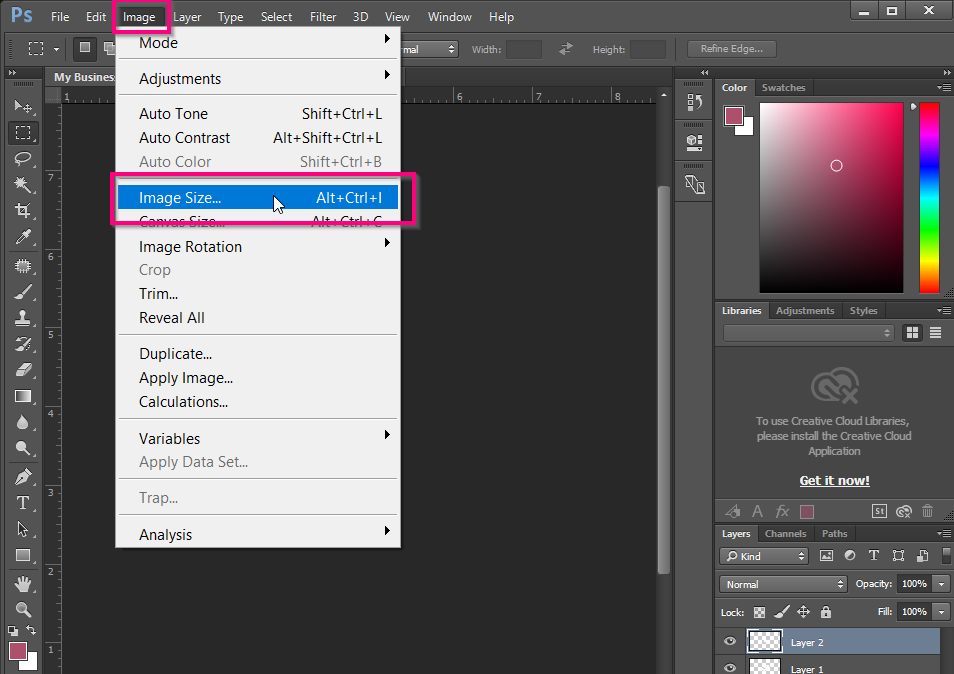Select the Horizontal Type tool
The width and height of the screenshot is (954, 674).
click(24, 503)
